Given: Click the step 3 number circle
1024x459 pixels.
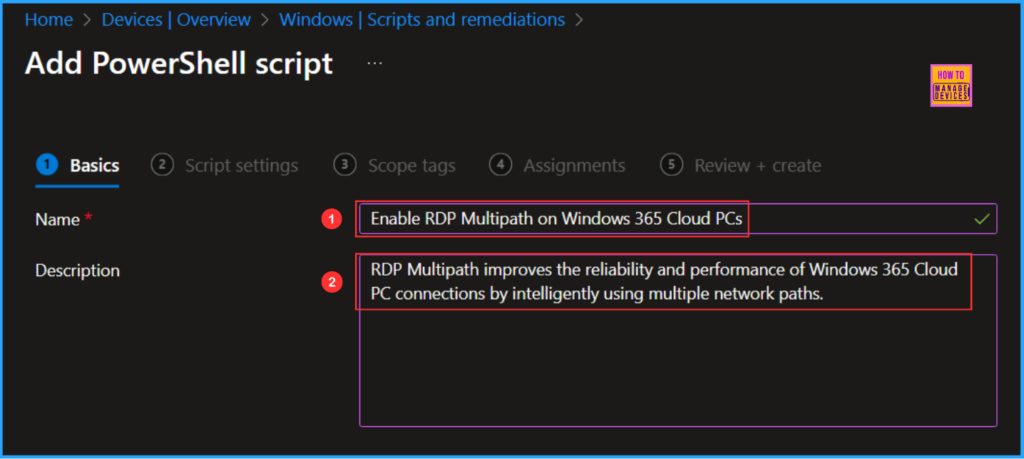Looking at the screenshot, I should click(345, 166).
